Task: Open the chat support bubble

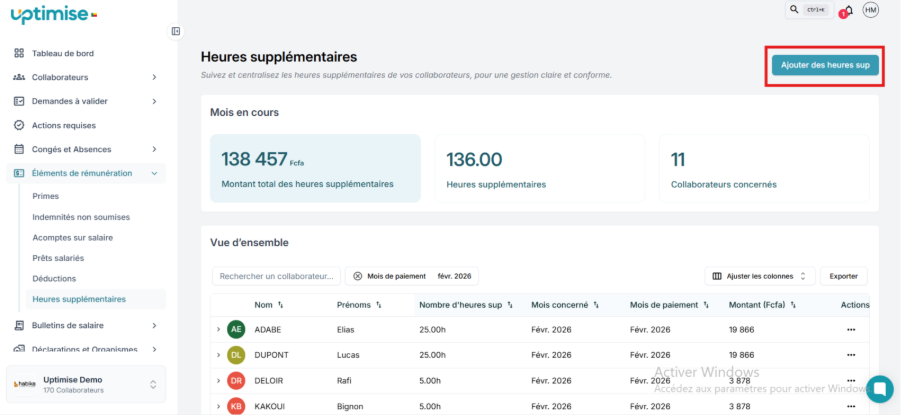Action: coord(880,388)
